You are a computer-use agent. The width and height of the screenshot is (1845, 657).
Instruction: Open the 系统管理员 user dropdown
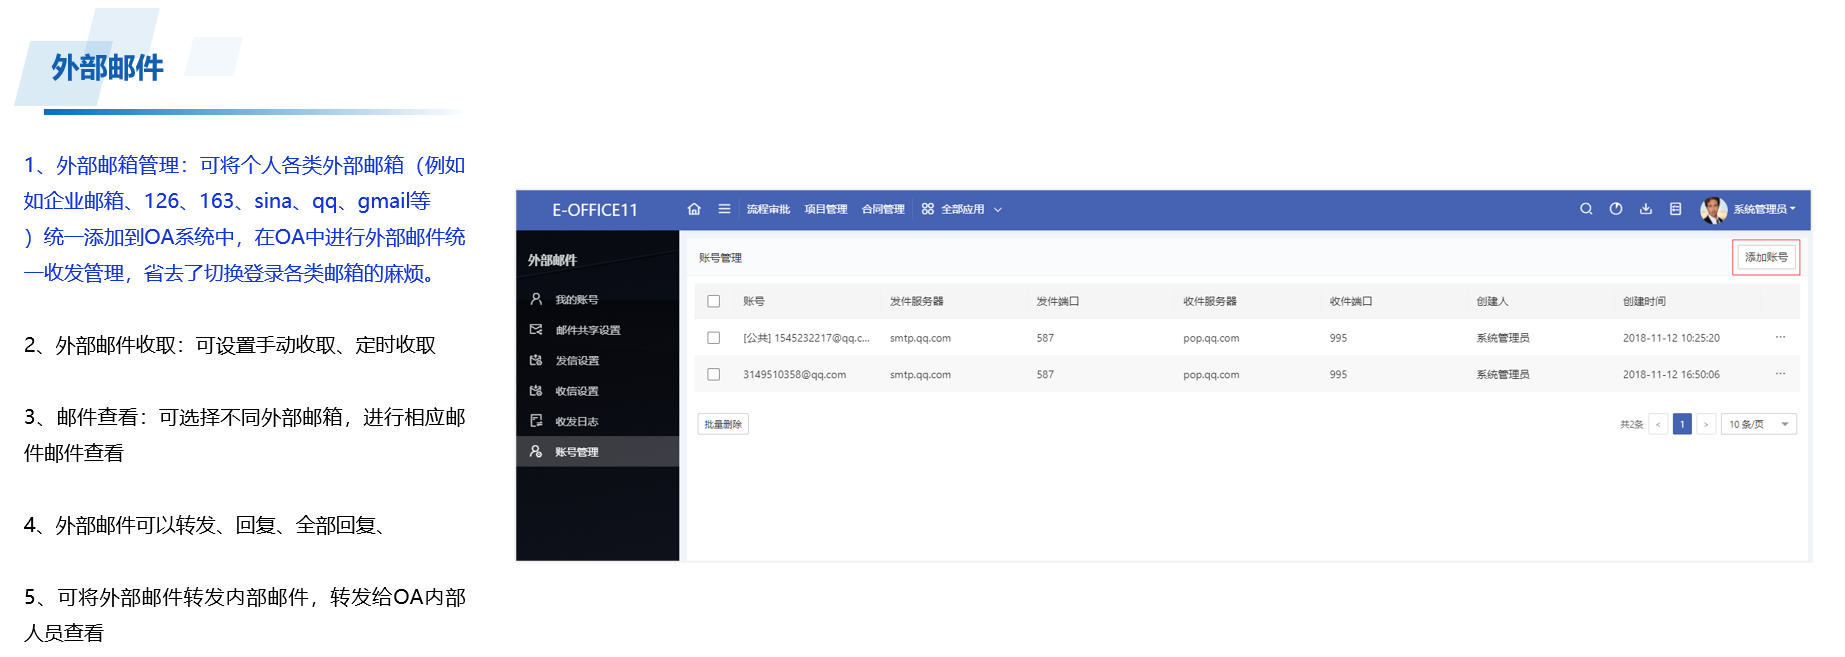point(1764,209)
